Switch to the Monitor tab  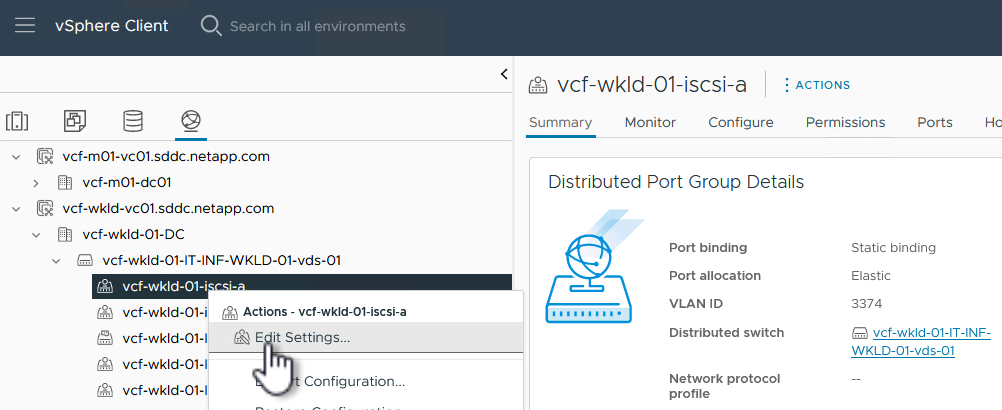point(650,122)
